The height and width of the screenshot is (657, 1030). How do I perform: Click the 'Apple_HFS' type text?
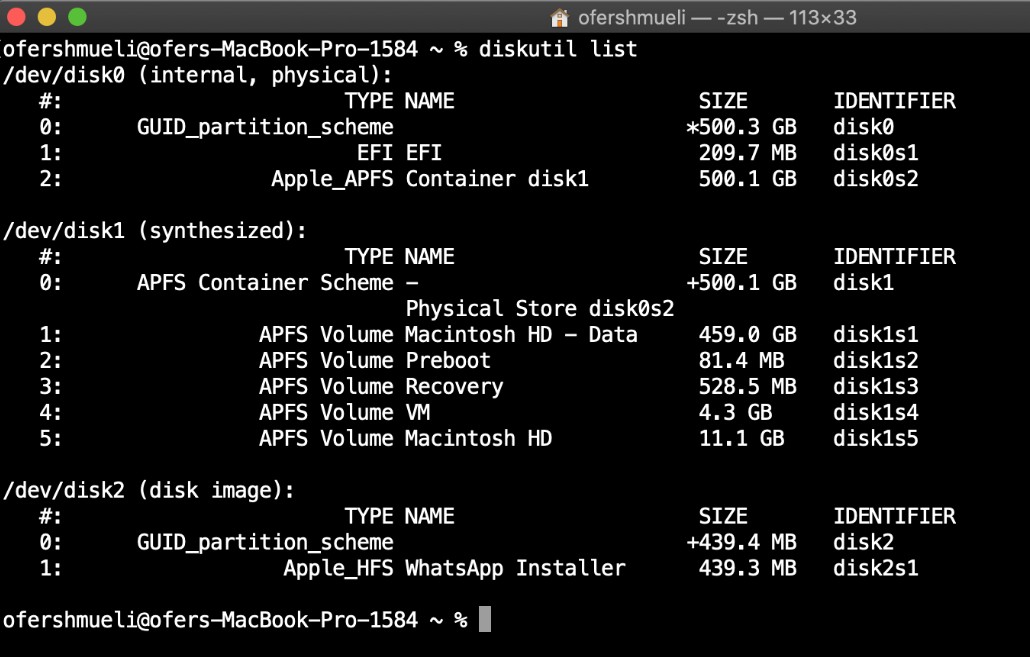coord(338,568)
